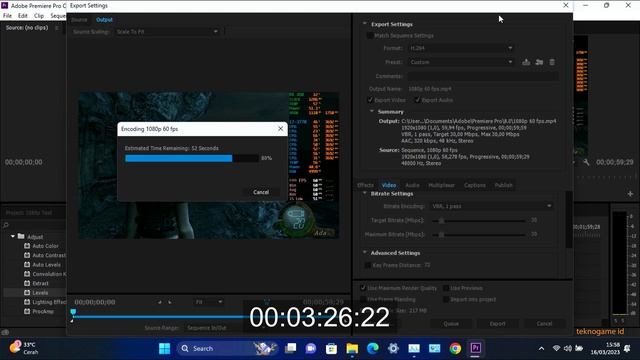Click the Queue button
The width and height of the screenshot is (640, 360).
[x=451, y=324]
